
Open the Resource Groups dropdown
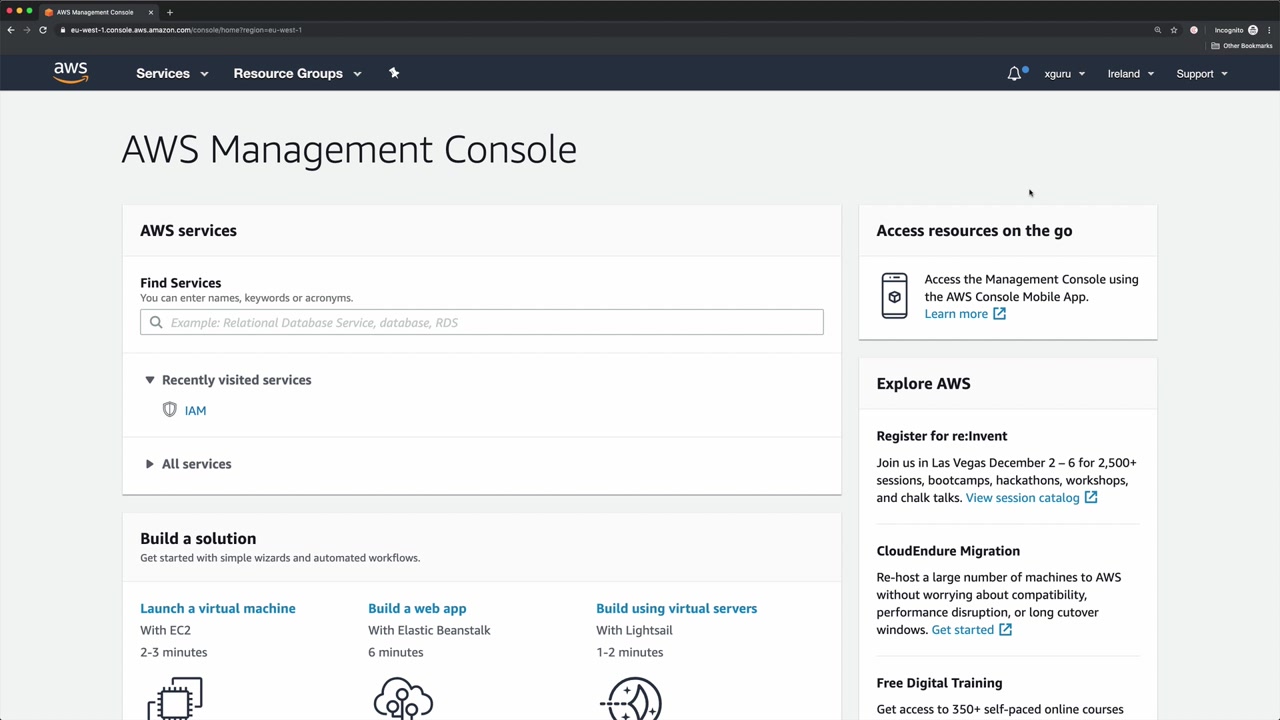click(297, 74)
